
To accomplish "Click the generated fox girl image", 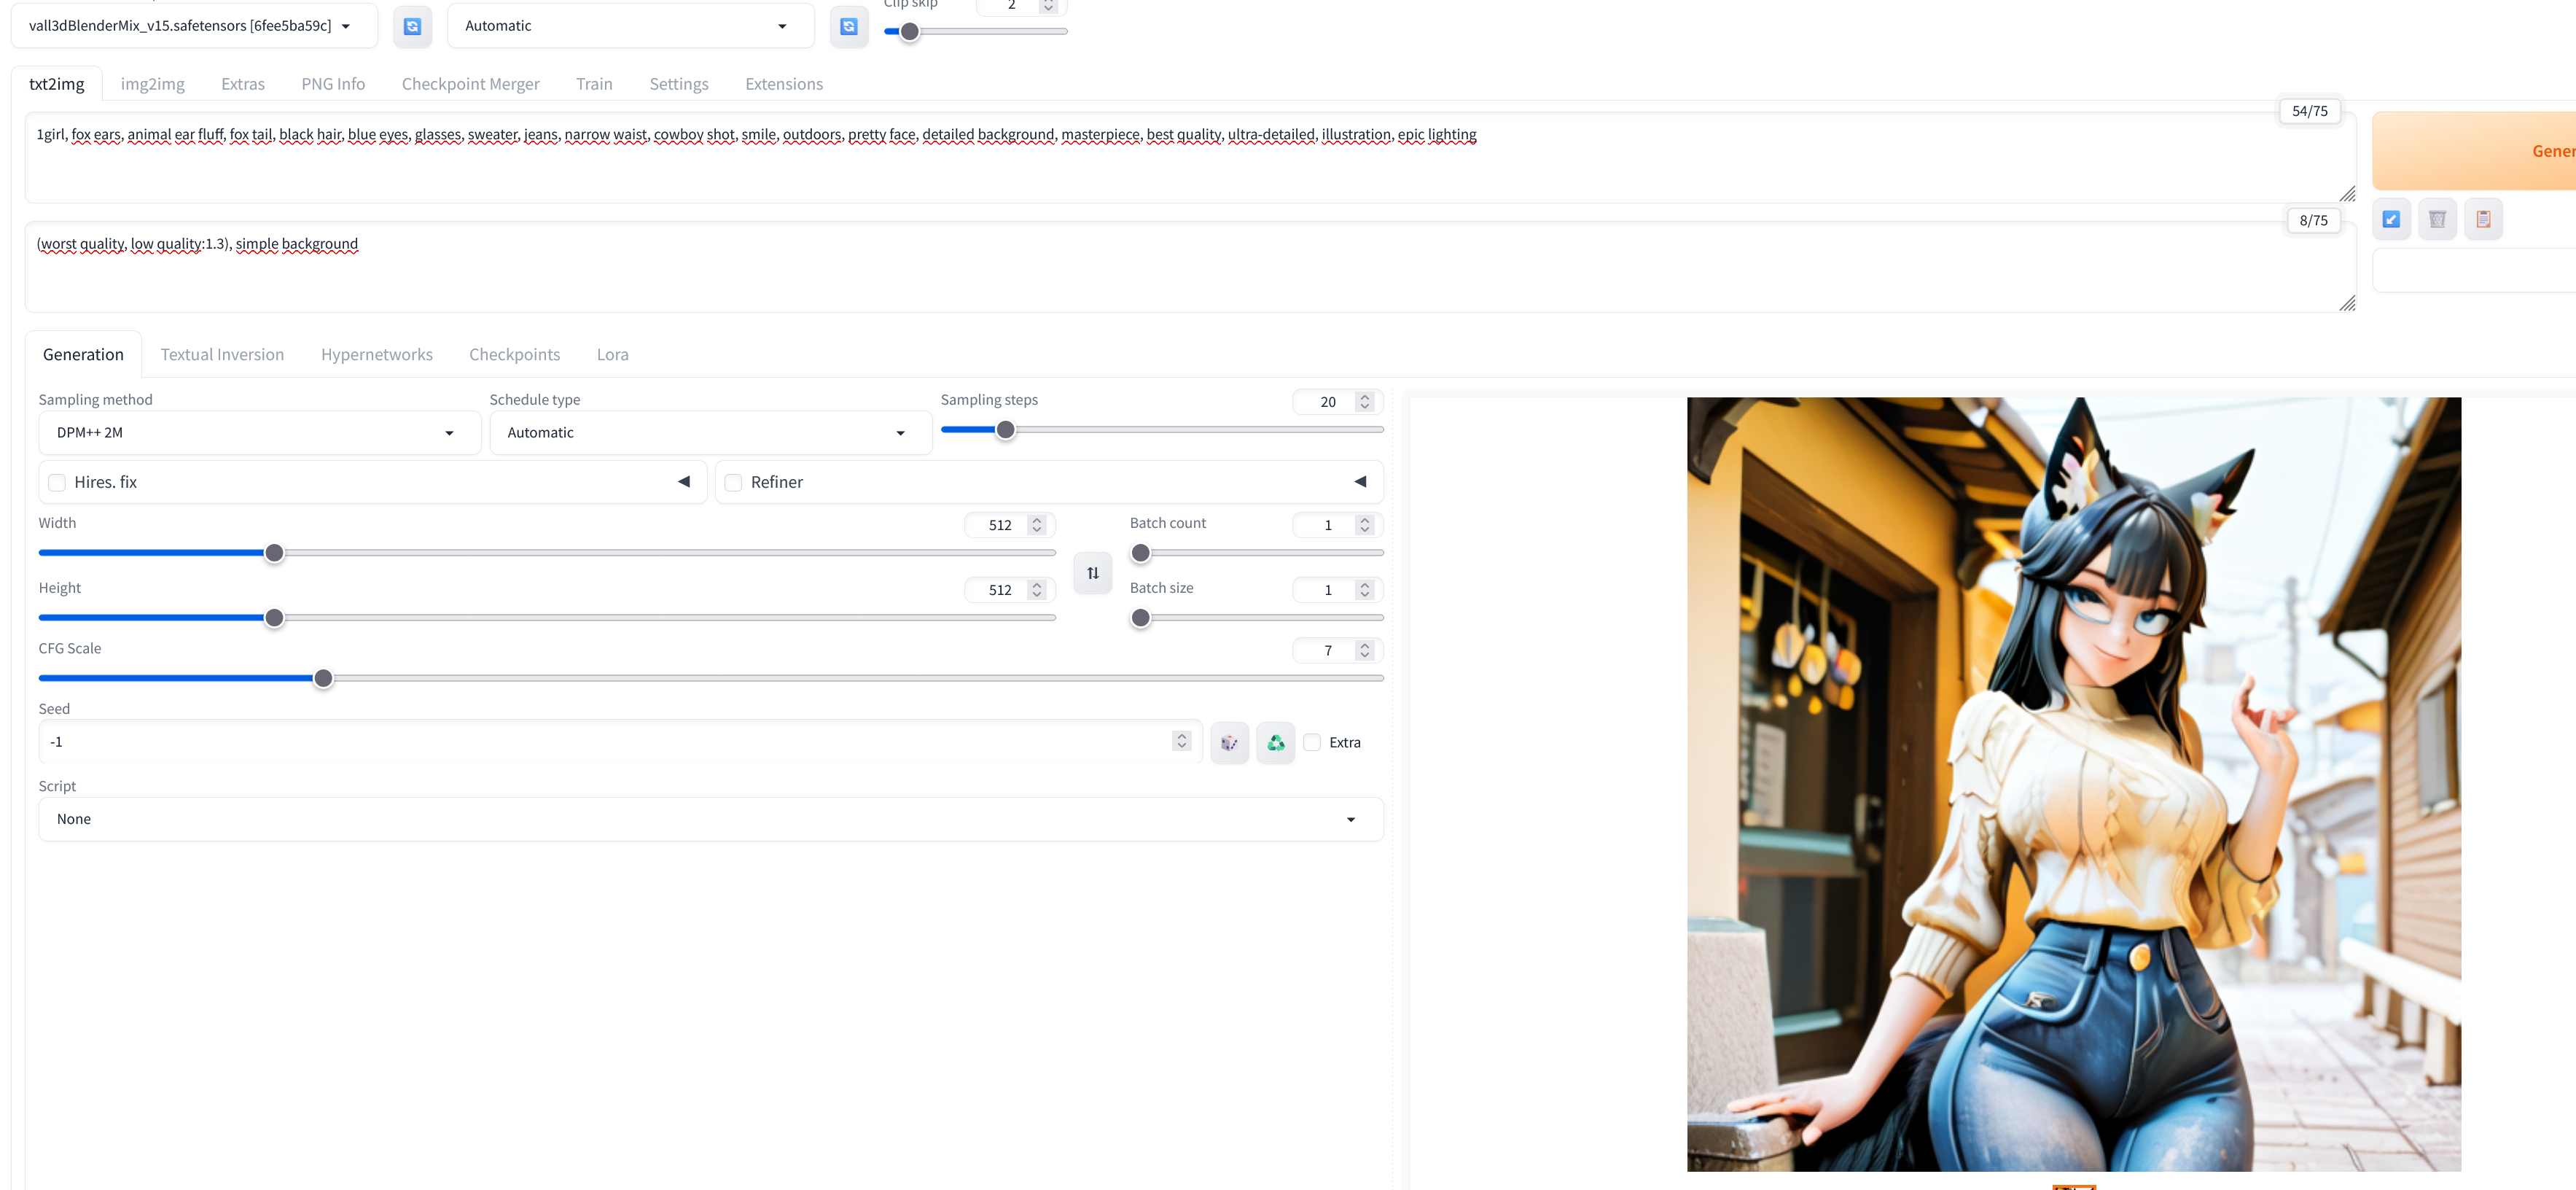I will [2073, 784].
